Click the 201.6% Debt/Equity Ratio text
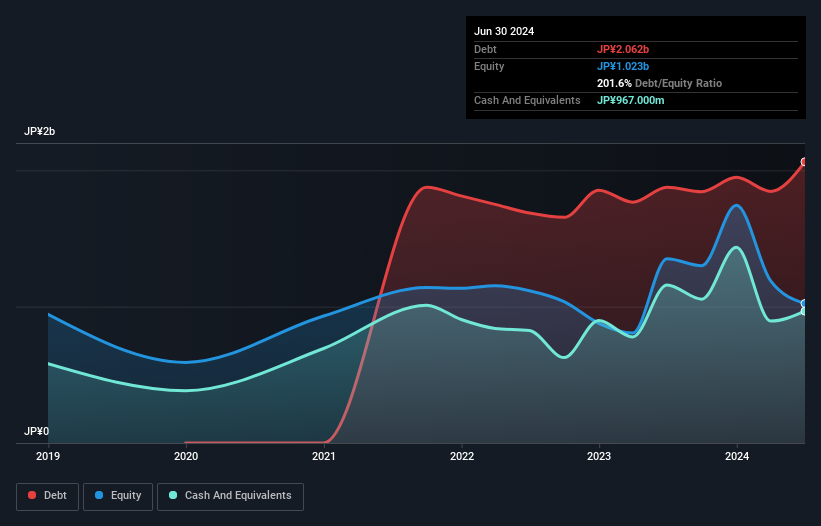 pyautogui.click(x=659, y=83)
